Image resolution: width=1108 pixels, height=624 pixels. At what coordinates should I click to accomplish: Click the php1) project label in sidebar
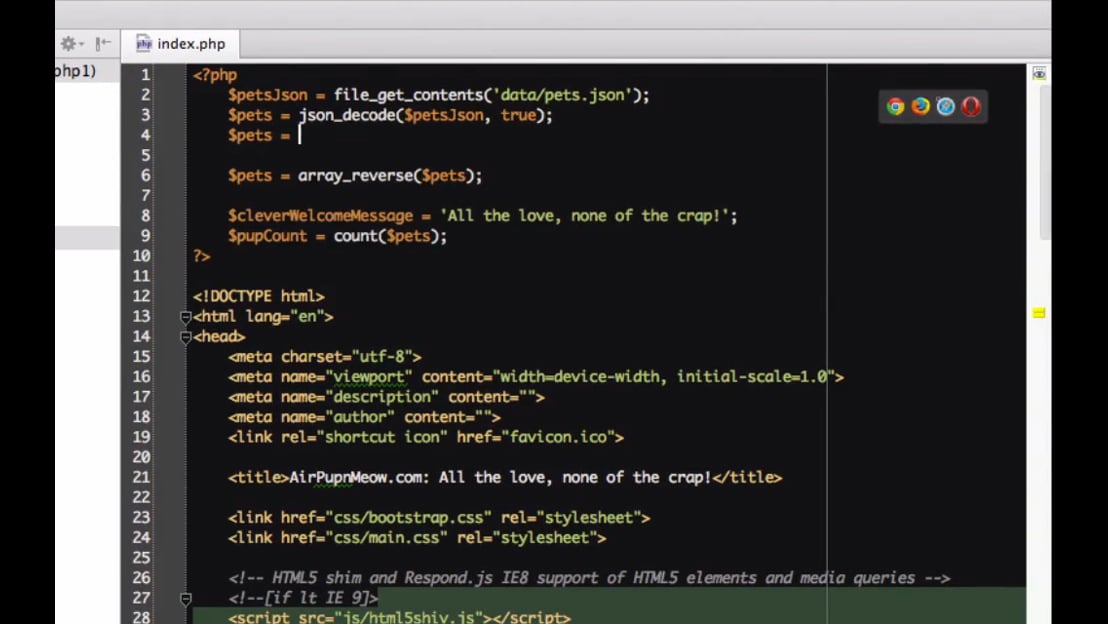click(x=75, y=71)
